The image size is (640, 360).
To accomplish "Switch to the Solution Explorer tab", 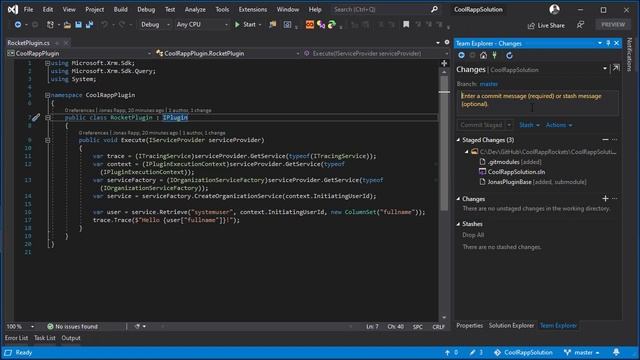I will [511, 326].
